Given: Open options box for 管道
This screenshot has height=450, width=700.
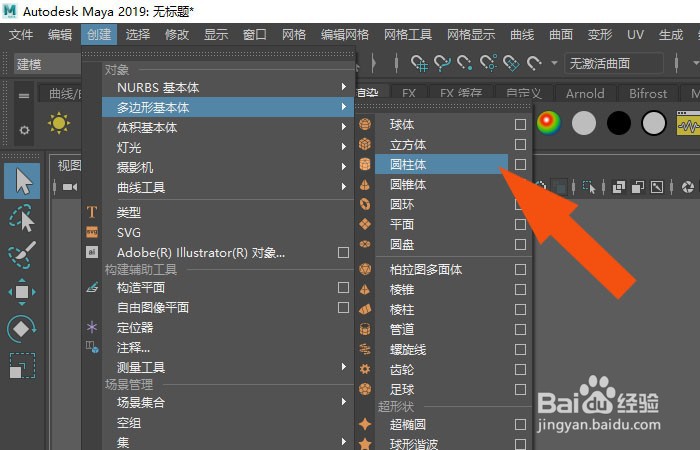Looking at the screenshot, I should (520, 329).
